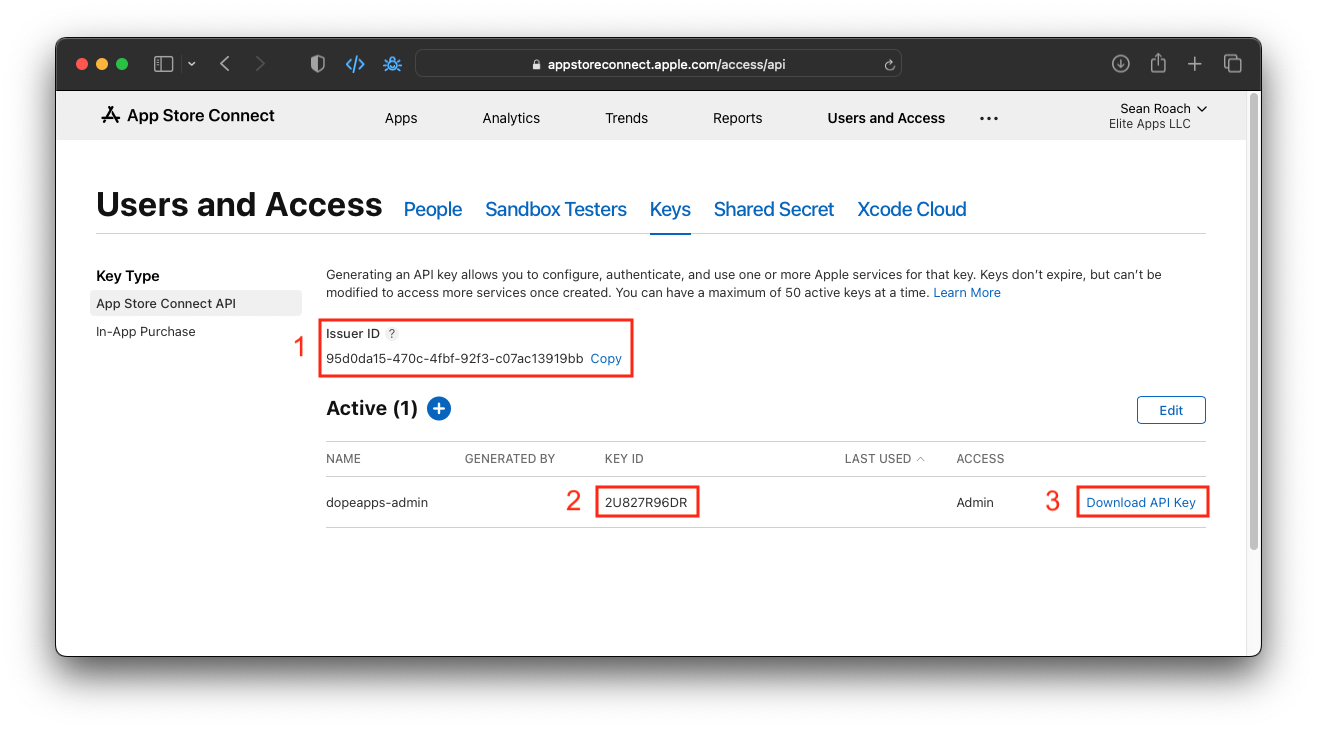Go back with the back arrow
1317x730 pixels.
coord(225,64)
